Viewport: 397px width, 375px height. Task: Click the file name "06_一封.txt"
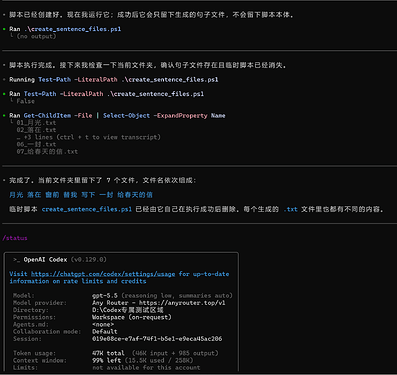point(36,144)
